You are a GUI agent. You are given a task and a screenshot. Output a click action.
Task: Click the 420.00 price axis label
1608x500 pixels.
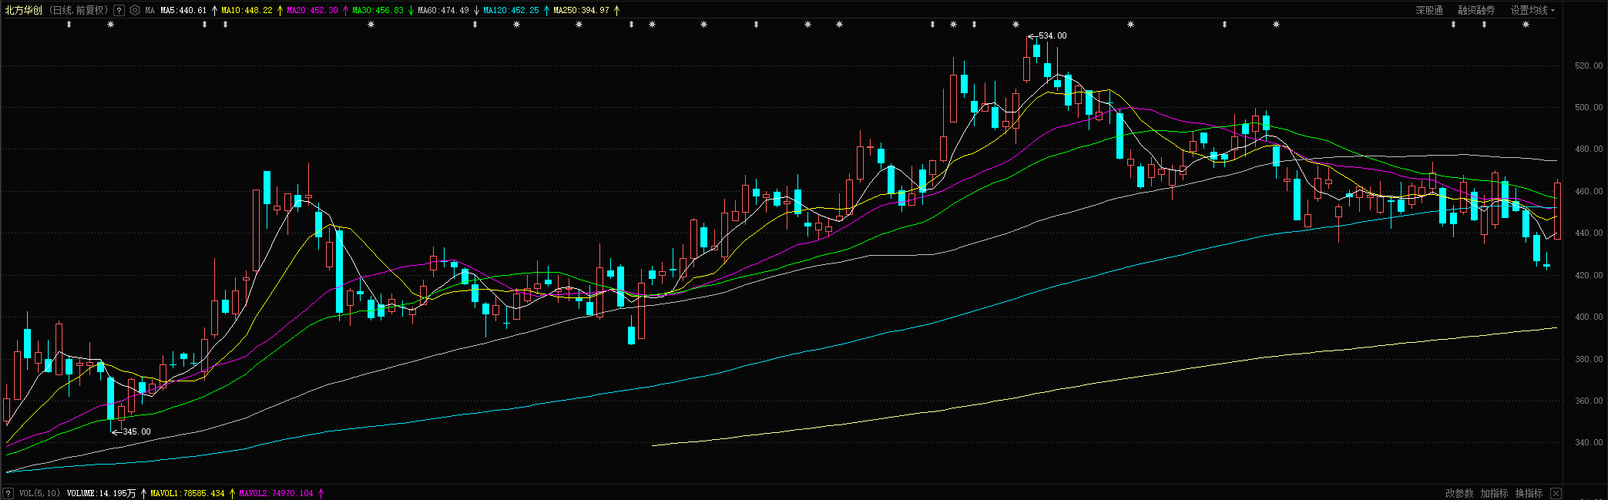point(1588,275)
